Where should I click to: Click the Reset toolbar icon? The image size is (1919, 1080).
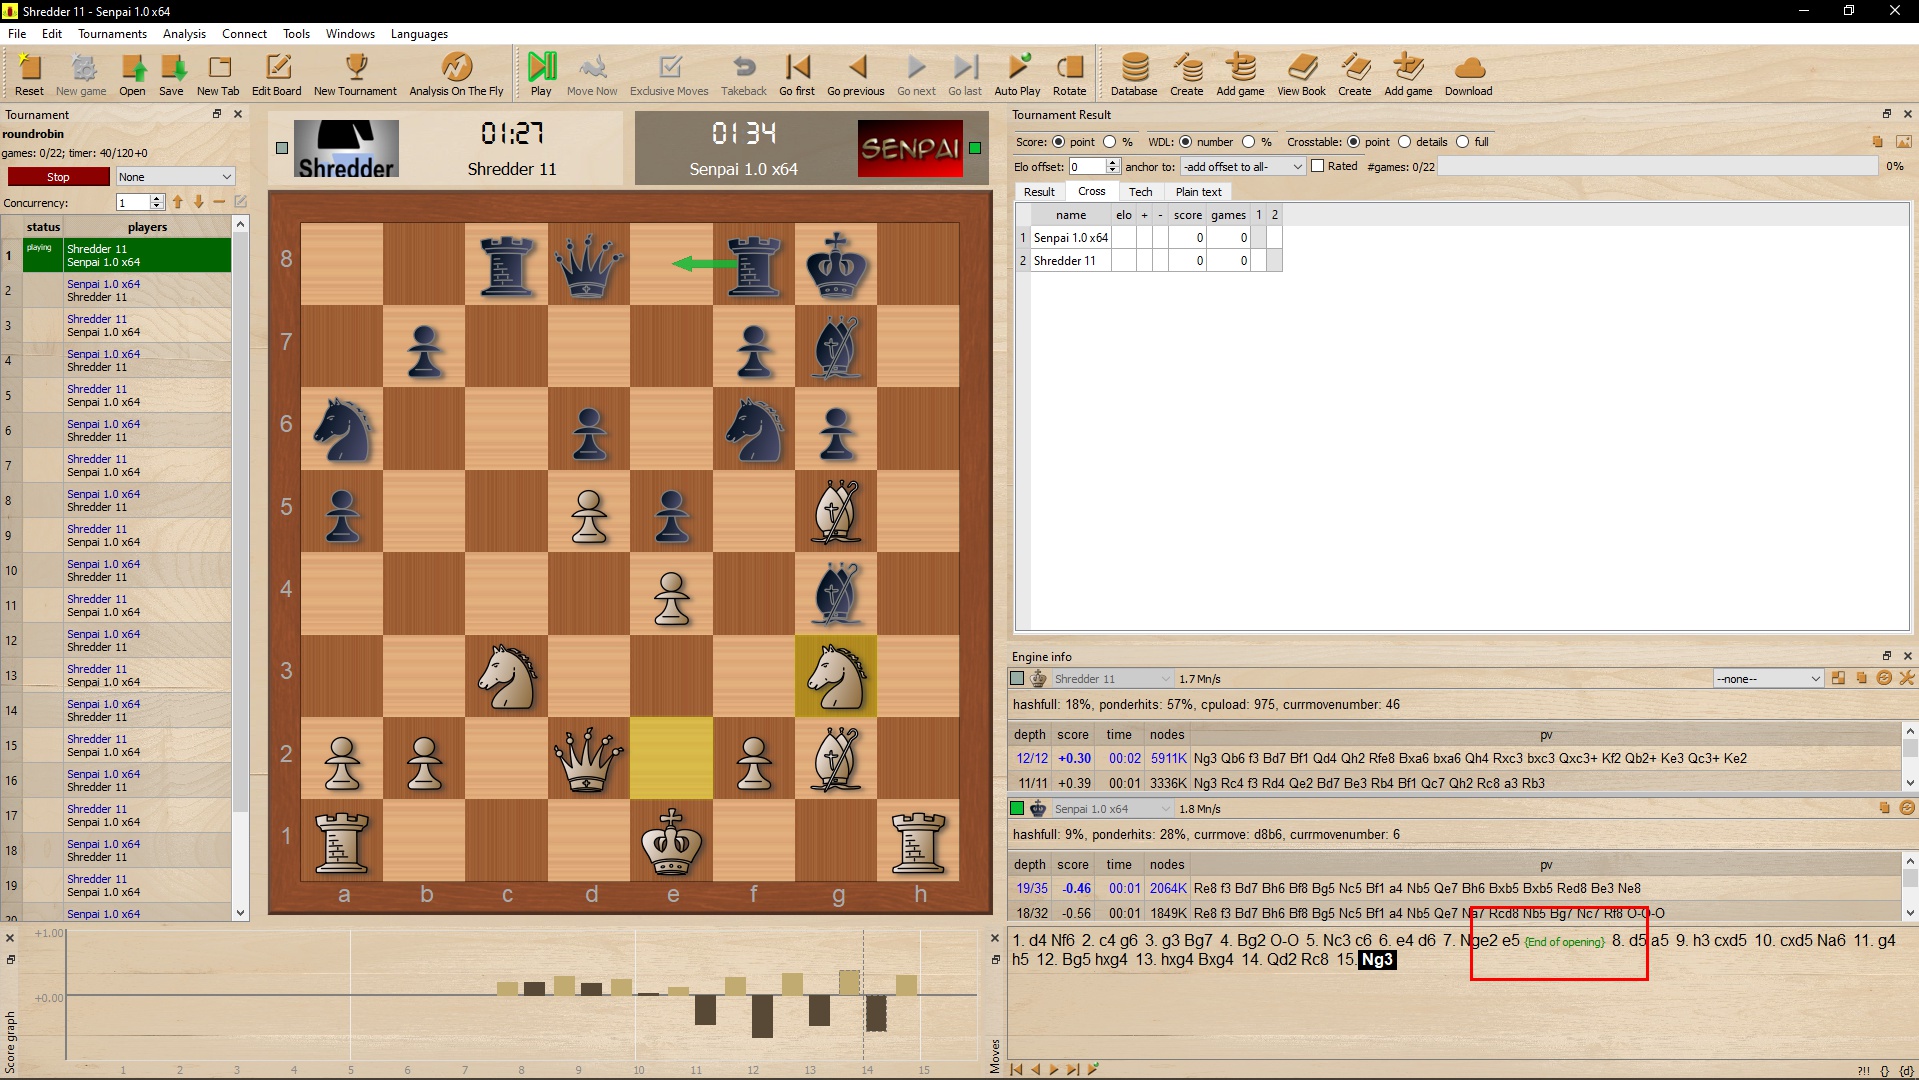(29, 74)
